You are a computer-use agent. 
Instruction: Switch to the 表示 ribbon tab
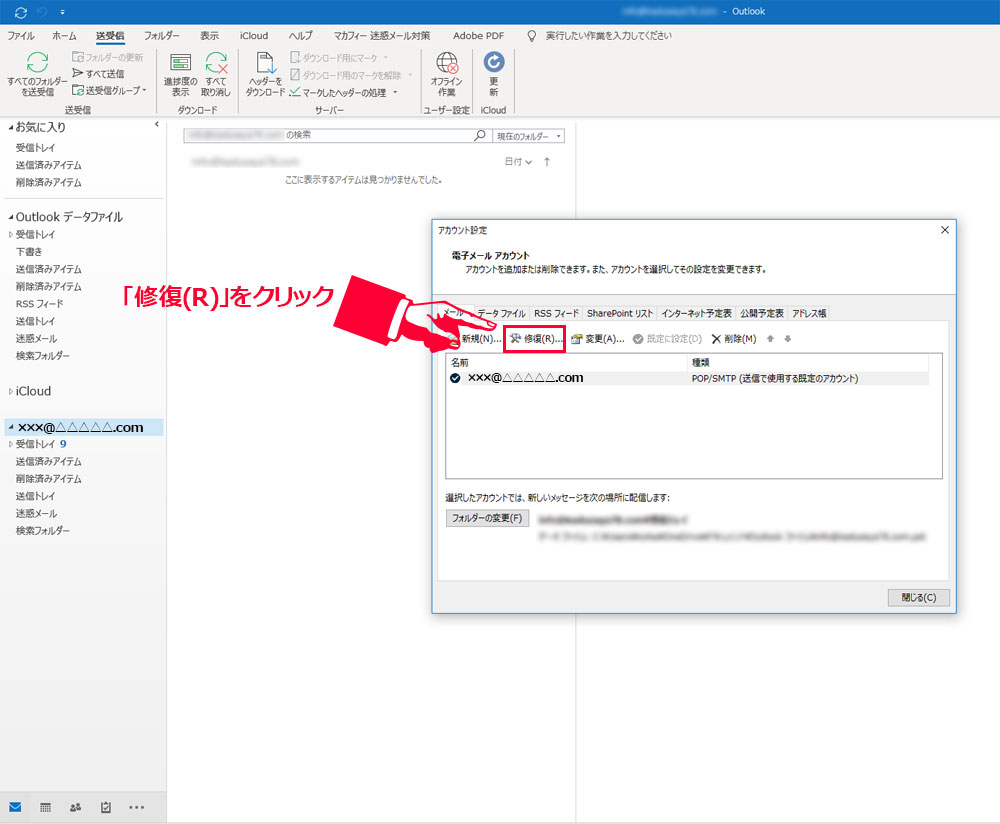pyautogui.click(x=209, y=36)
